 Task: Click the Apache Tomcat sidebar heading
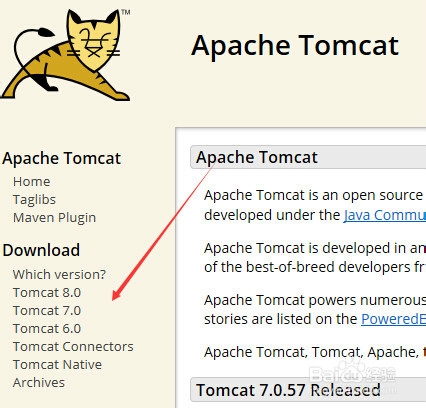pos(62,158)
